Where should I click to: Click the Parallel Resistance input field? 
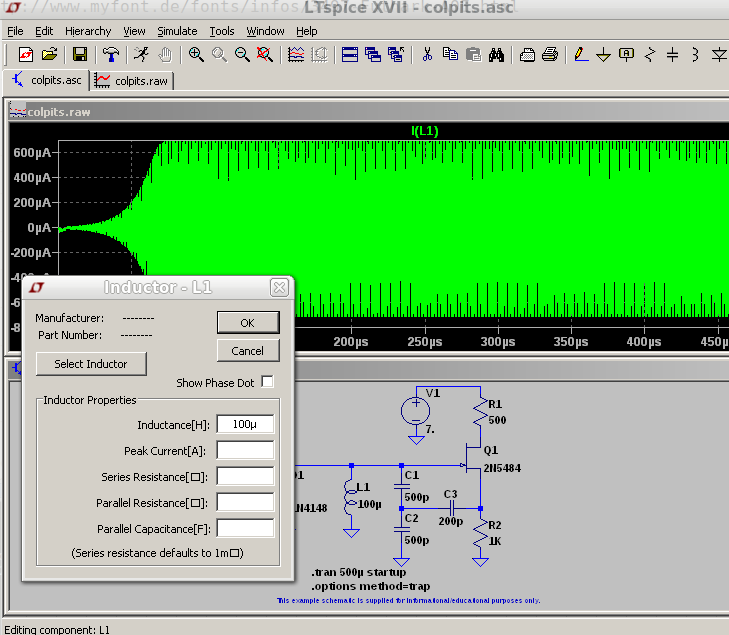(x=245, y=502)
